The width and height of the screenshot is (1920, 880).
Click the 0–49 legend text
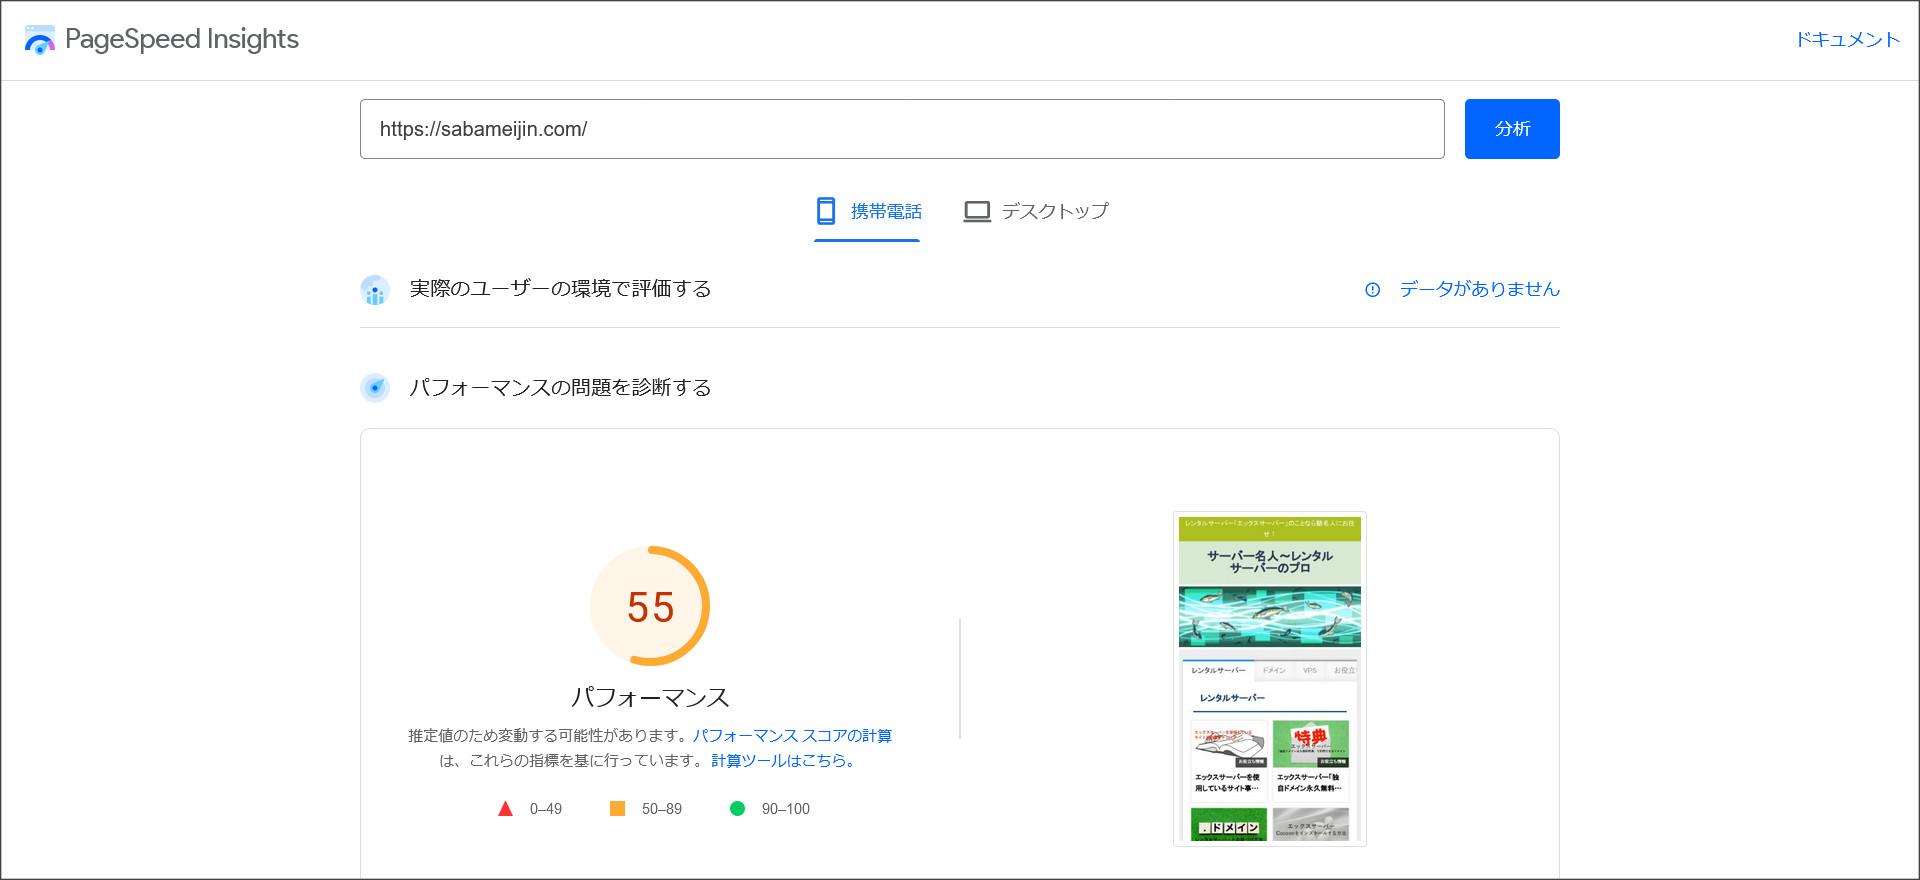click(x=546, y=809)
